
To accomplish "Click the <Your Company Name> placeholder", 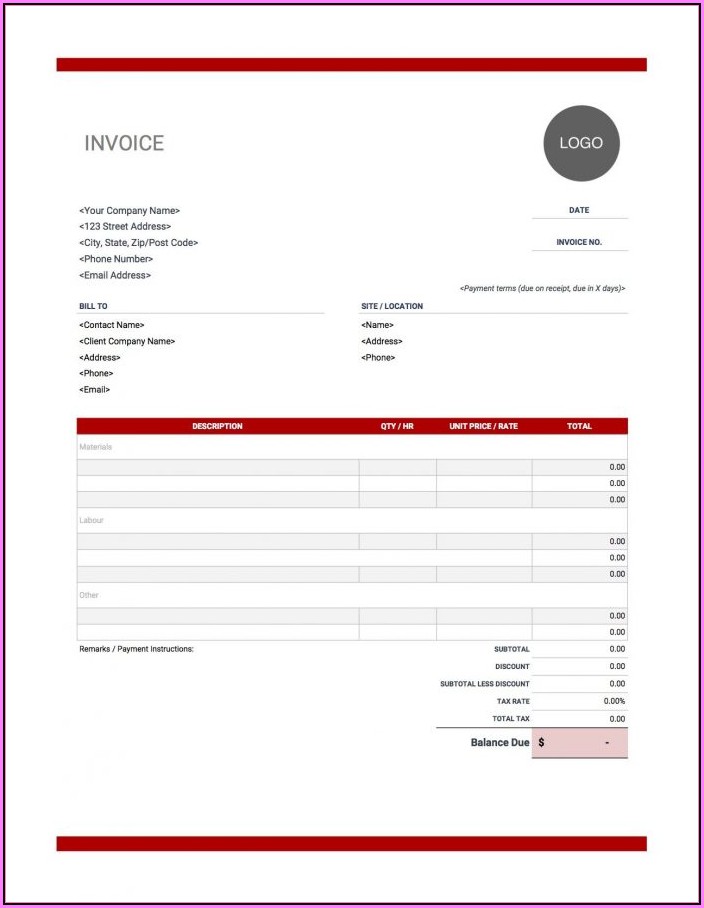I will [129, 211].
